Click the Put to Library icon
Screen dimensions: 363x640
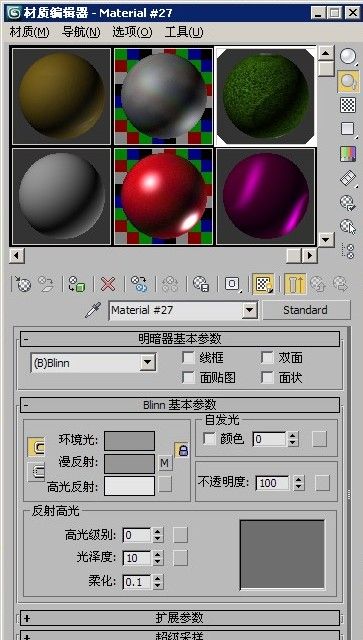click(x=201, y=284)
